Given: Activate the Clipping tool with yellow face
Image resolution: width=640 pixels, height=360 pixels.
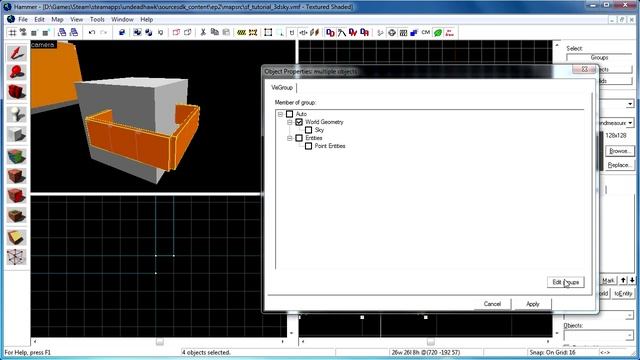Looking at the screenshot, I should (16, 237).
